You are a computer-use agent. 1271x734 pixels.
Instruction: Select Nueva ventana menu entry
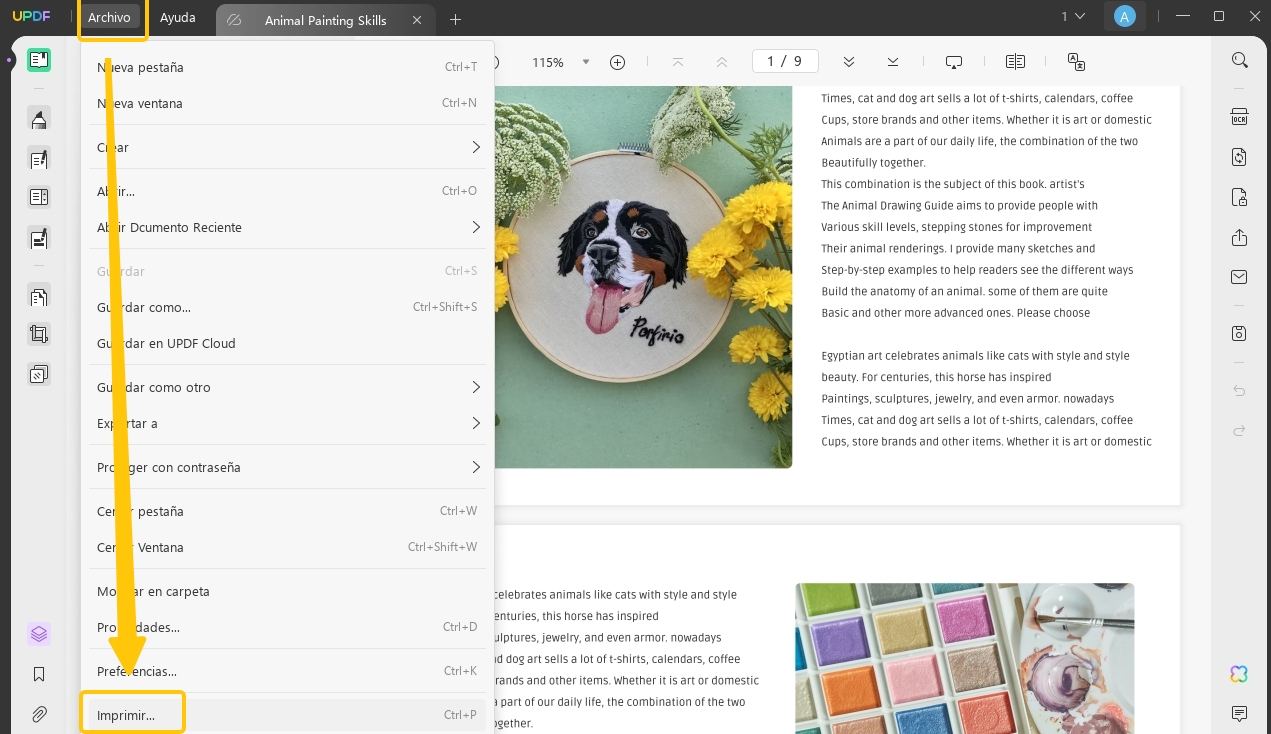[x=287, y=103]
